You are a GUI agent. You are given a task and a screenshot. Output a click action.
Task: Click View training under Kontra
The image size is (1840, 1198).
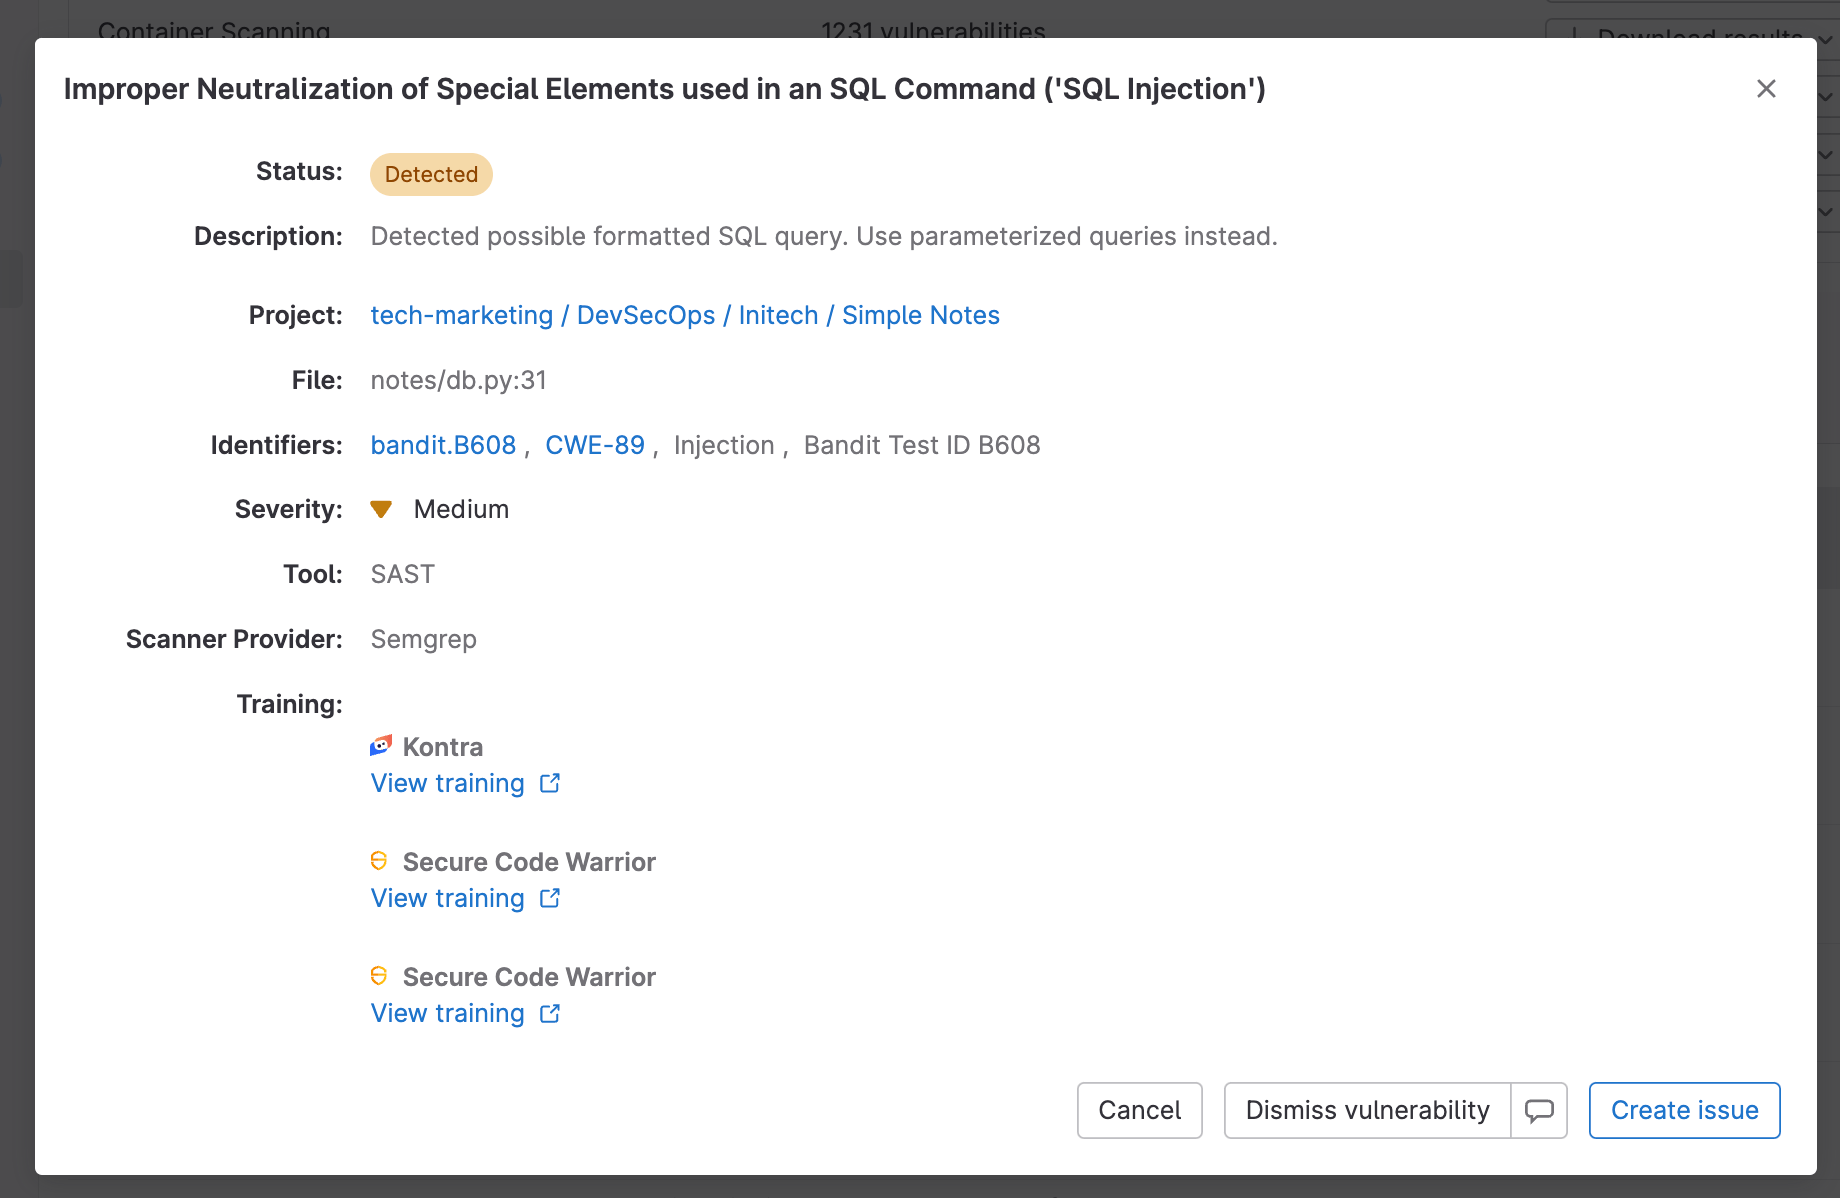coord(447,784)
